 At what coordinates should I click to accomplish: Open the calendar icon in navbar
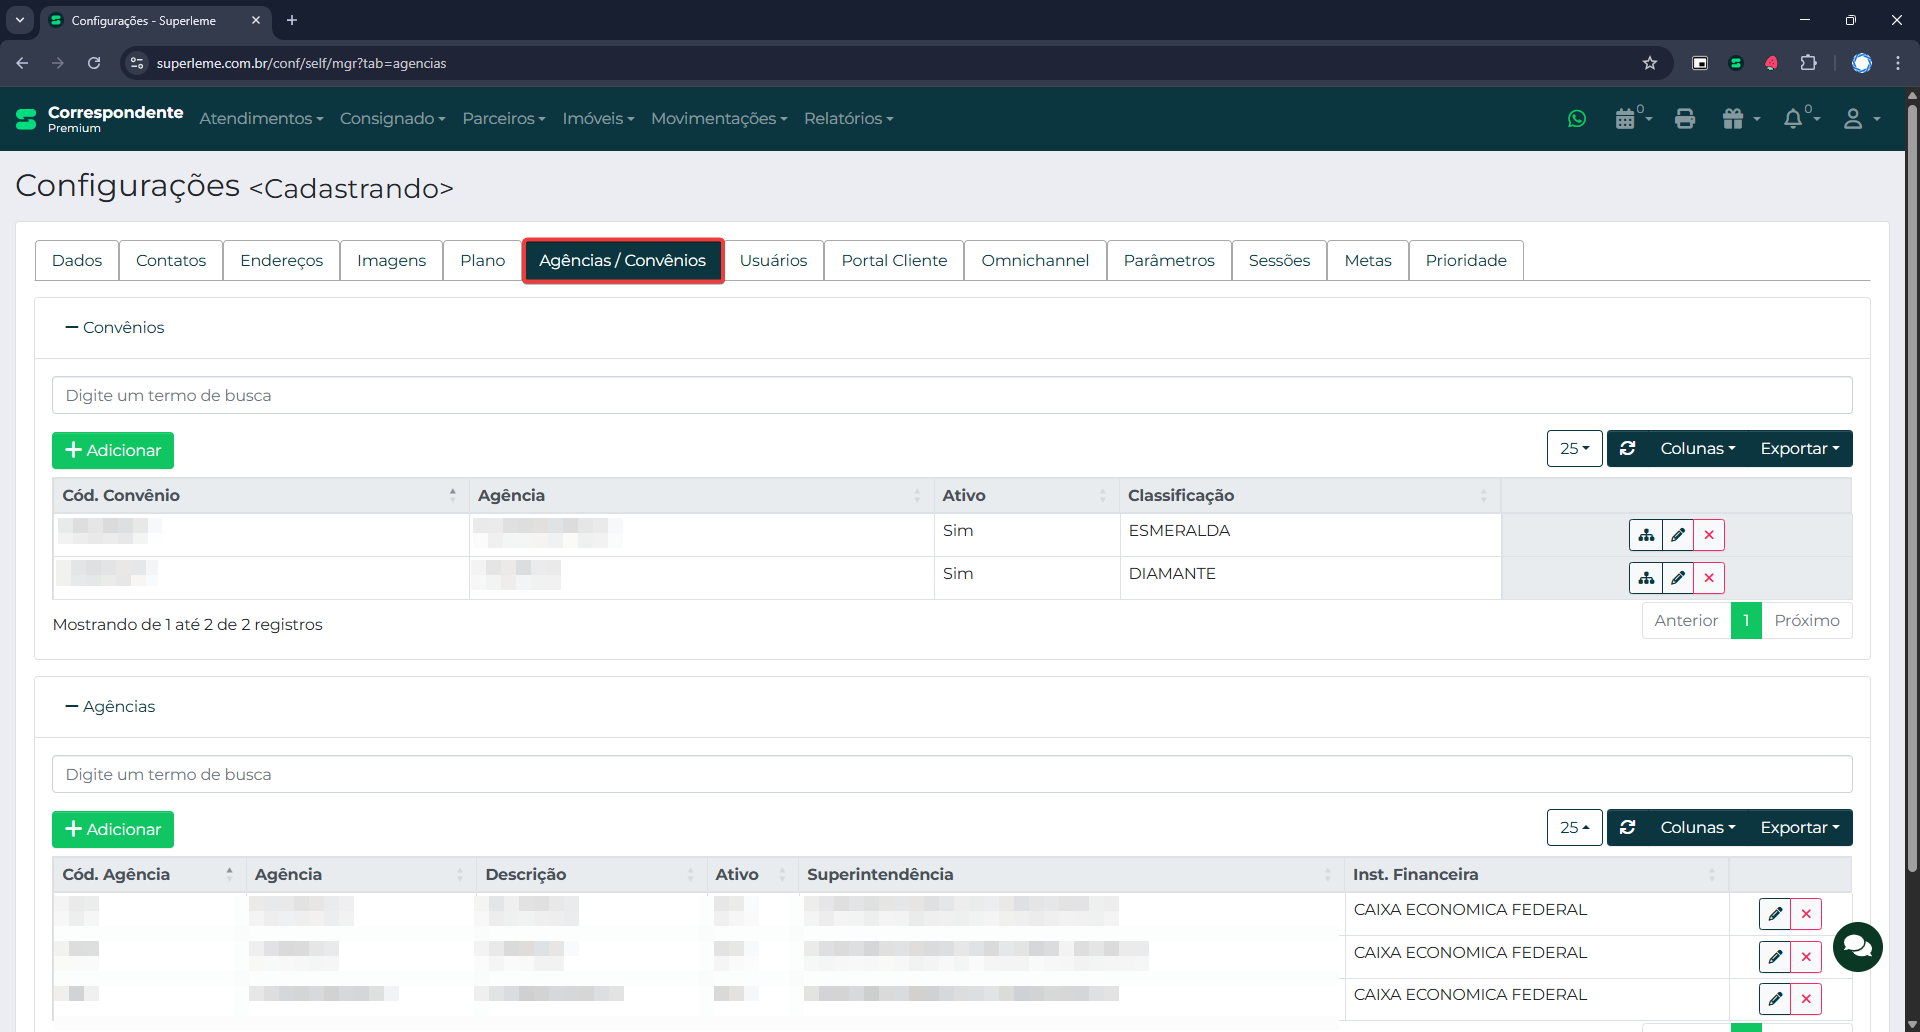(x=1626, y=119)
